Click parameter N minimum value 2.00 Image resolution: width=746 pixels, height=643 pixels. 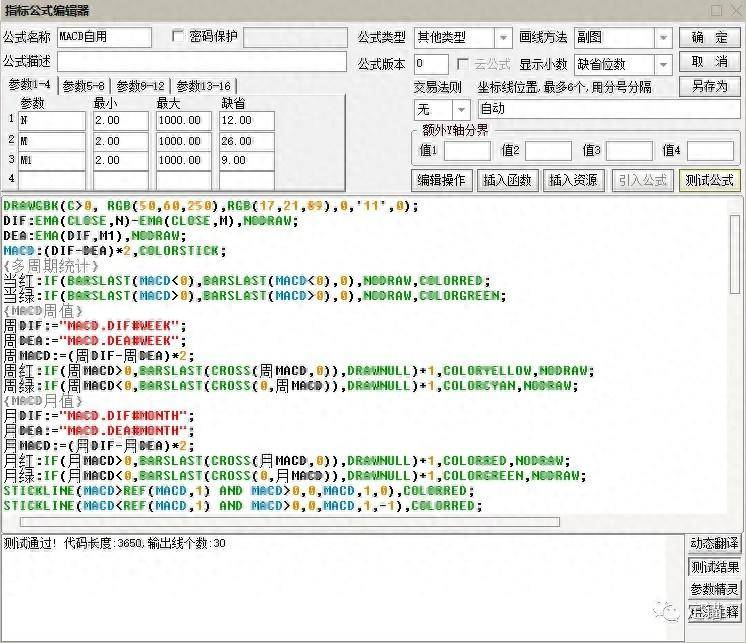(121, 121)
